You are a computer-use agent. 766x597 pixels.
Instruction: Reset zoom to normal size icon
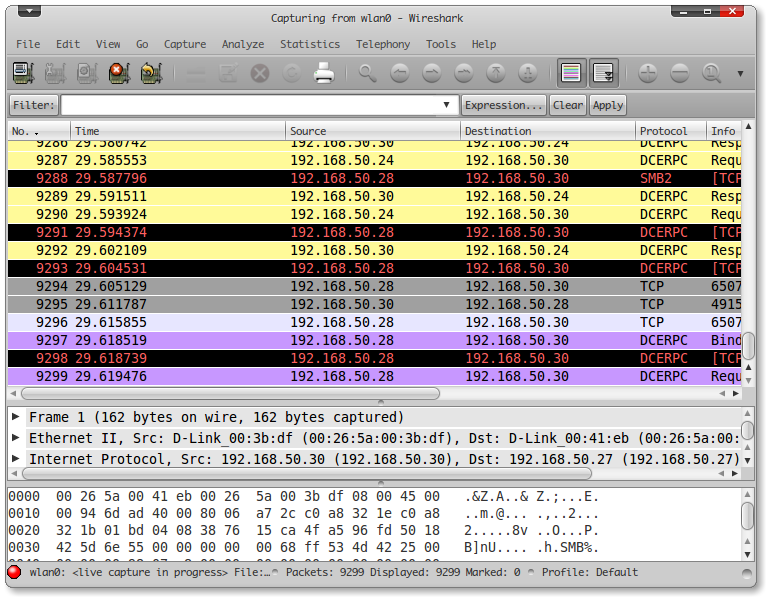[x=712, y=73]
